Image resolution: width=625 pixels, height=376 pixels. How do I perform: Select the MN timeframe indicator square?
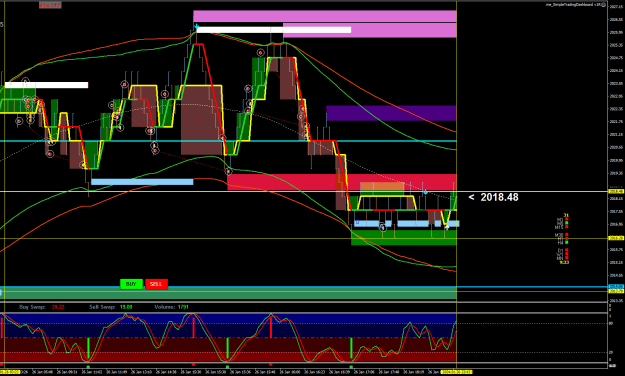point(566,258)
